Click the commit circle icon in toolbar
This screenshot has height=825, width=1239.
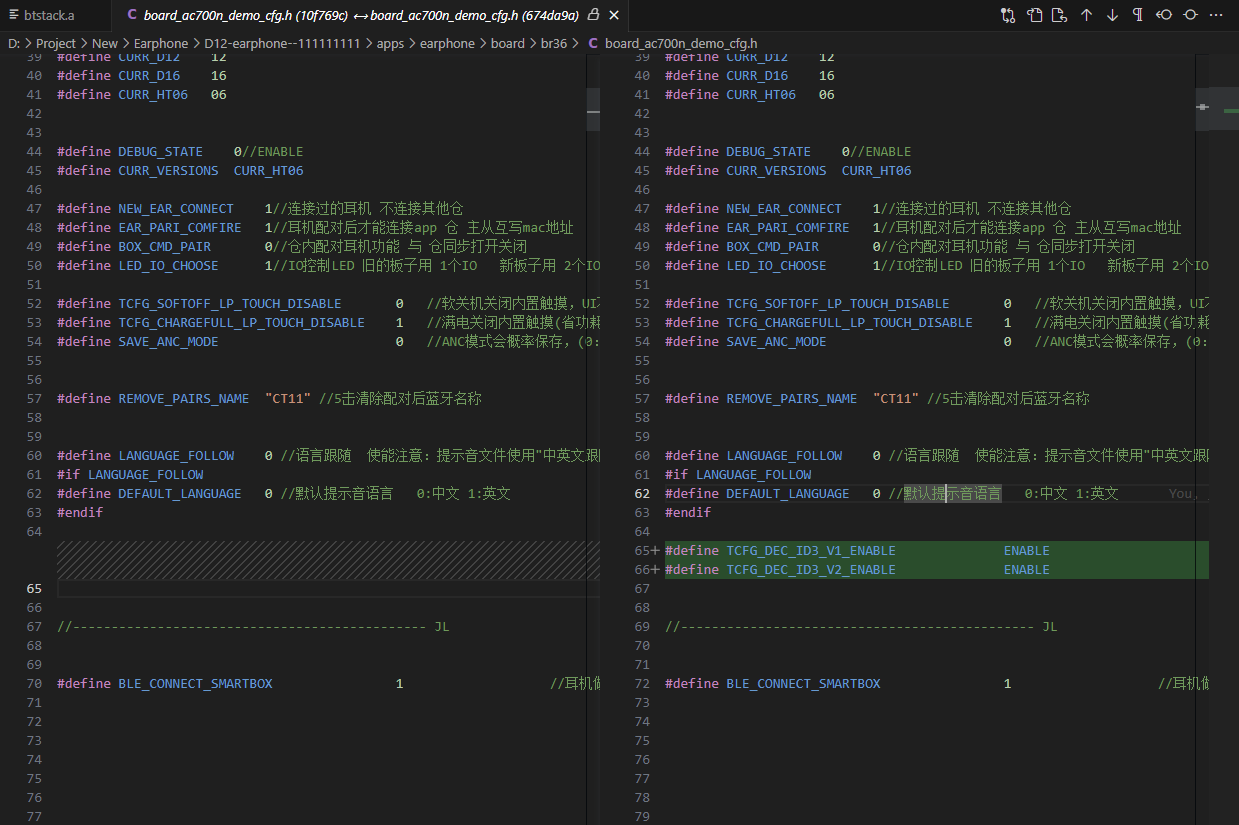coord(1190,15)
